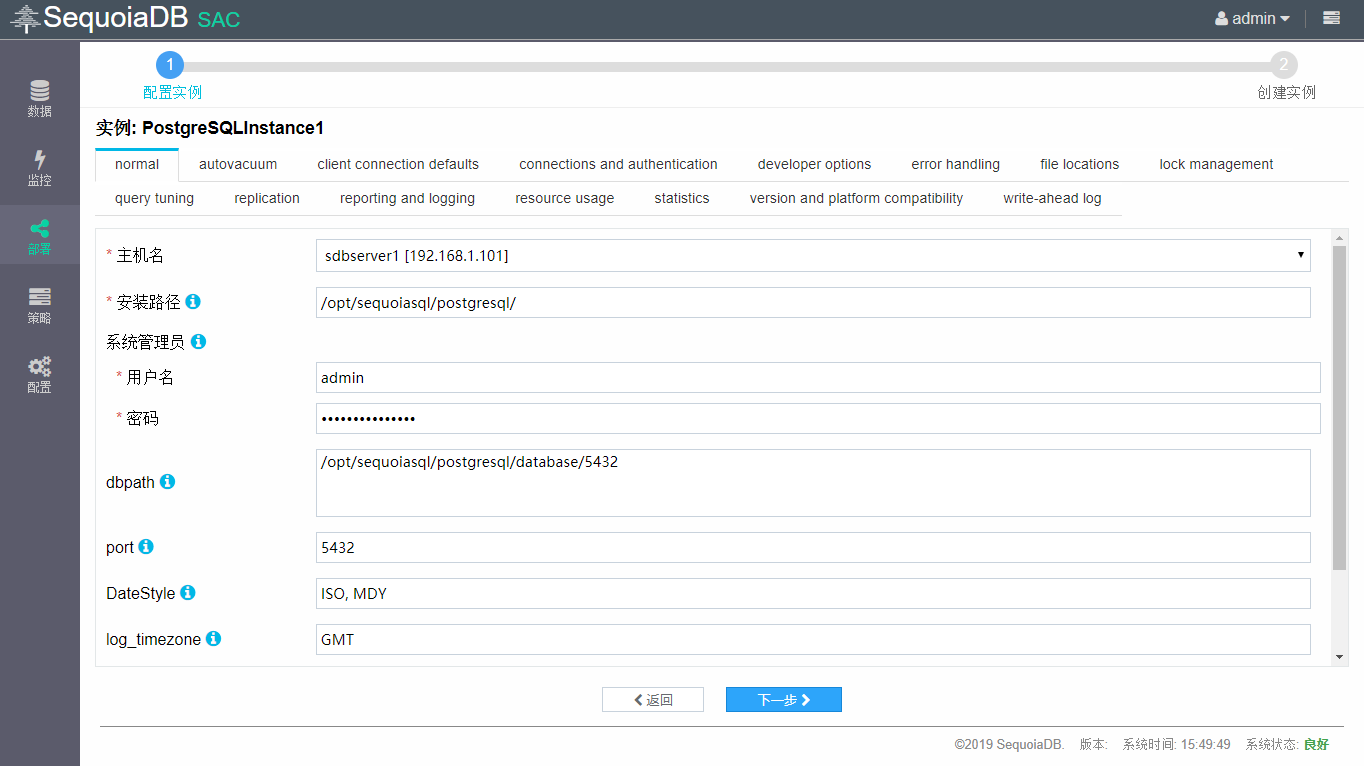Open the 数据 (Data) sidebar panel
Viewport: 1364px width, 766px height.
click(39, 97)
